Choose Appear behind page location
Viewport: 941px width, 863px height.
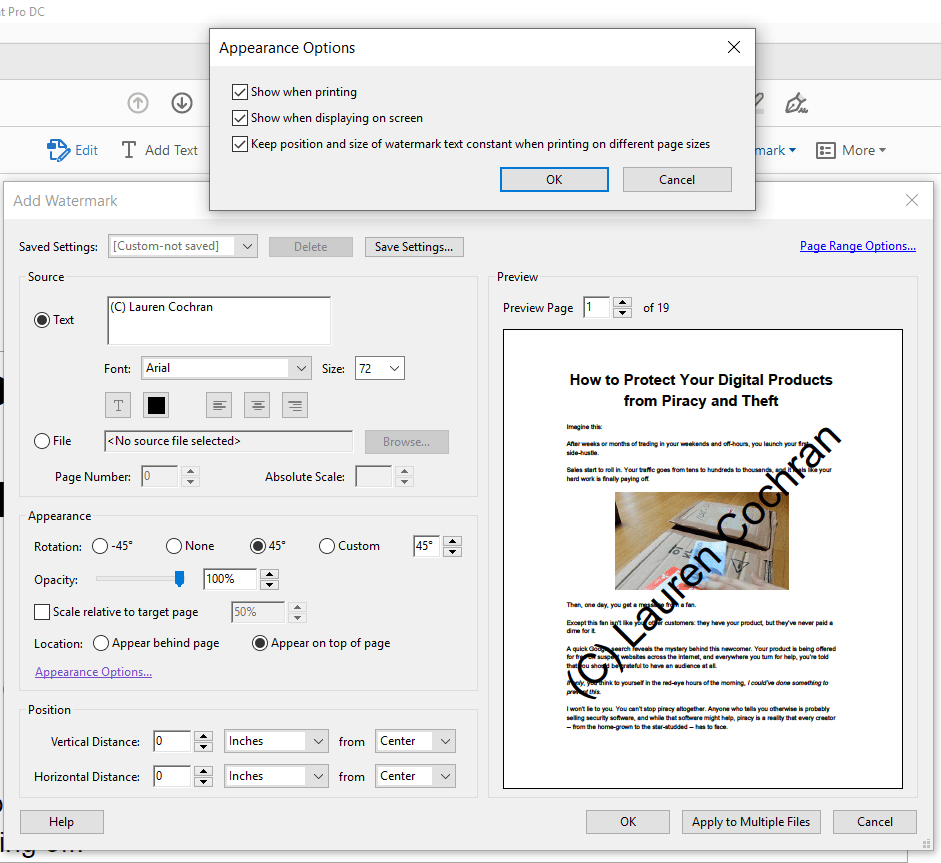101,643
